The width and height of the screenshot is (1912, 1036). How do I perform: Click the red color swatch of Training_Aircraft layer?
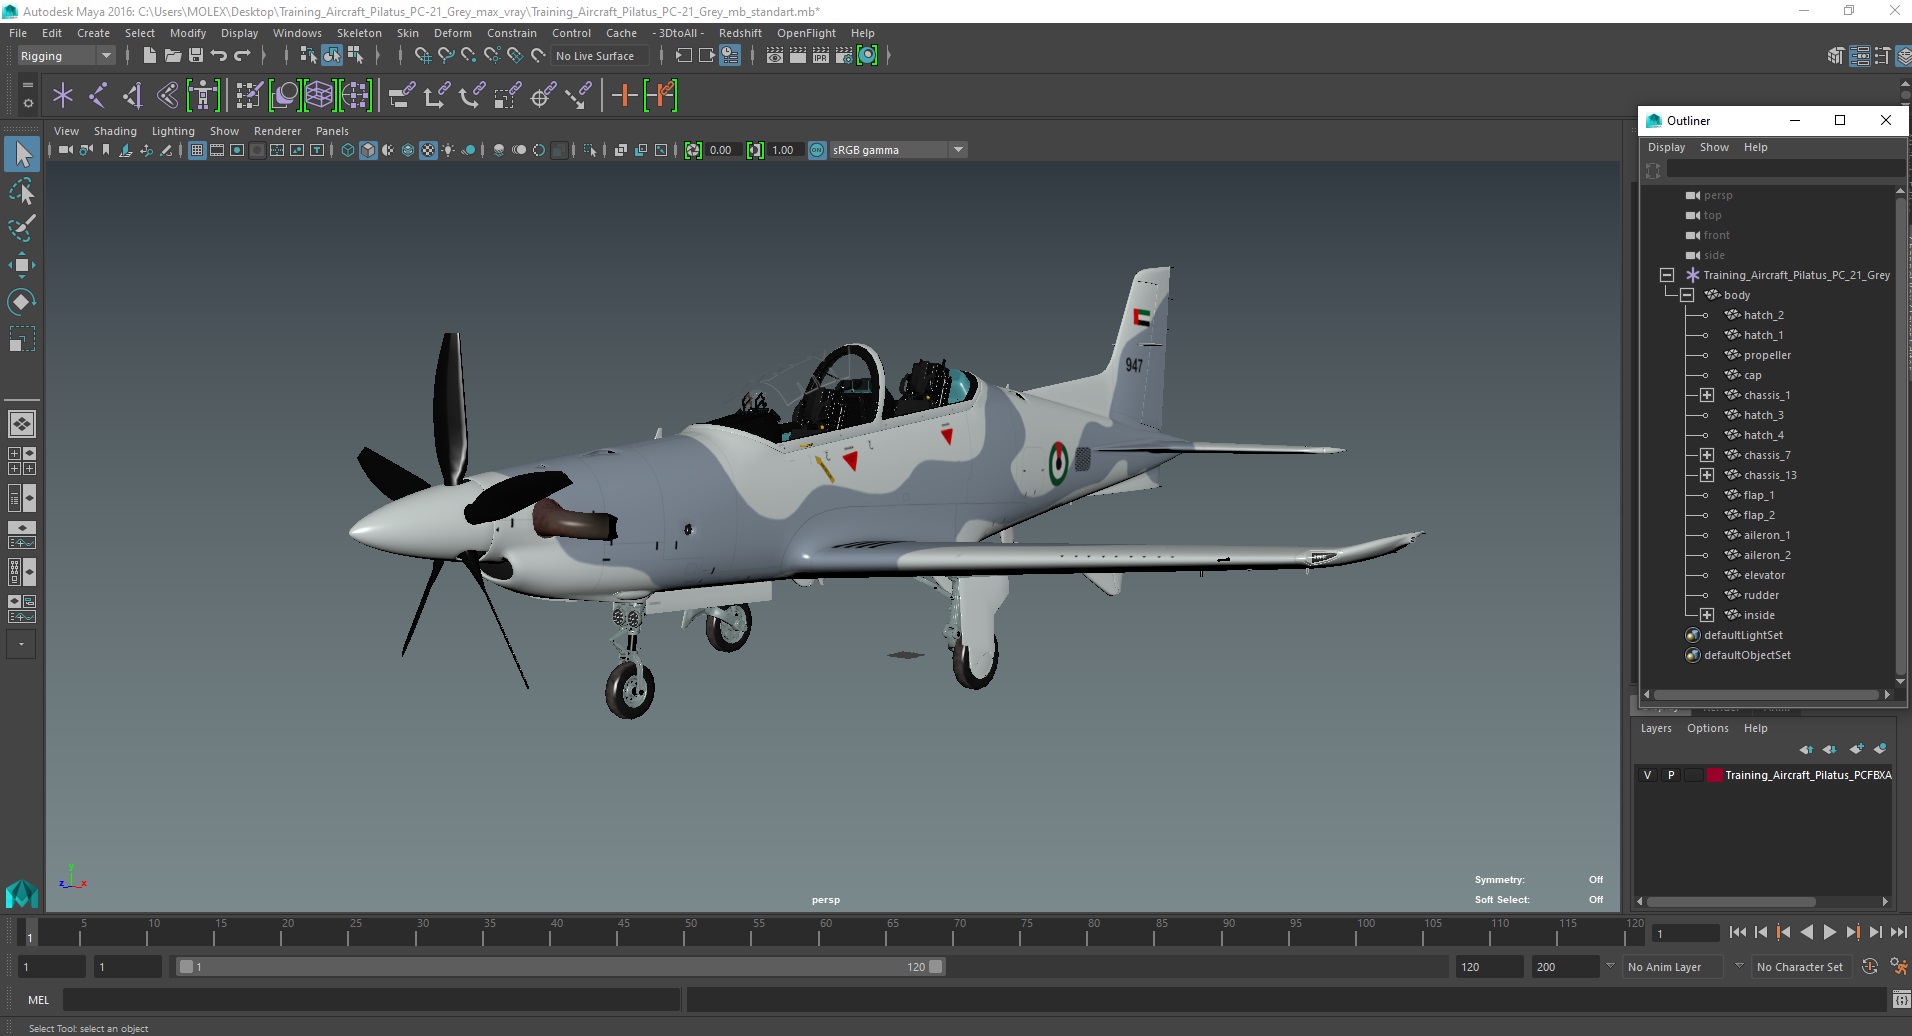[x=1715, y=775]
